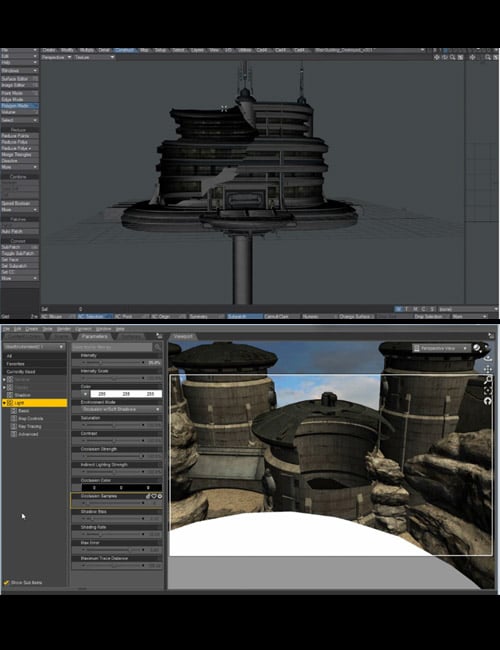Select the pan crosshair tool in DAZ viewport
This screenshot has width=500, height=650.
[x=488, y=369]
